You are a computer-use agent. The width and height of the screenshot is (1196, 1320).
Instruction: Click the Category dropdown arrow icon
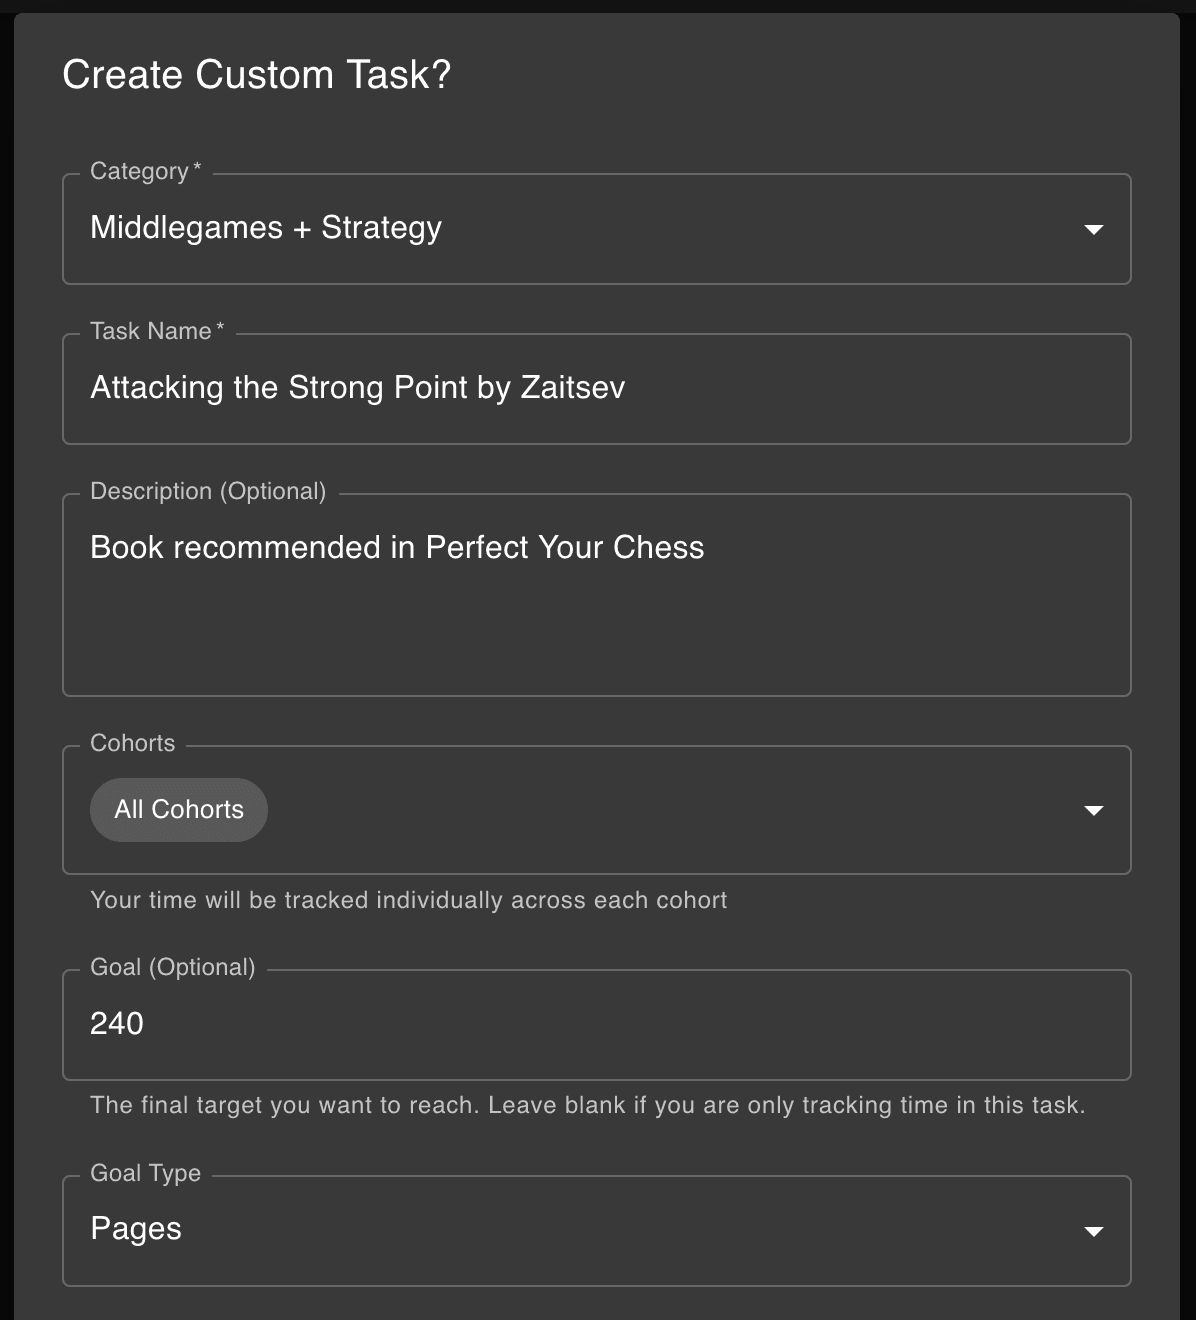click(1093, 229)
